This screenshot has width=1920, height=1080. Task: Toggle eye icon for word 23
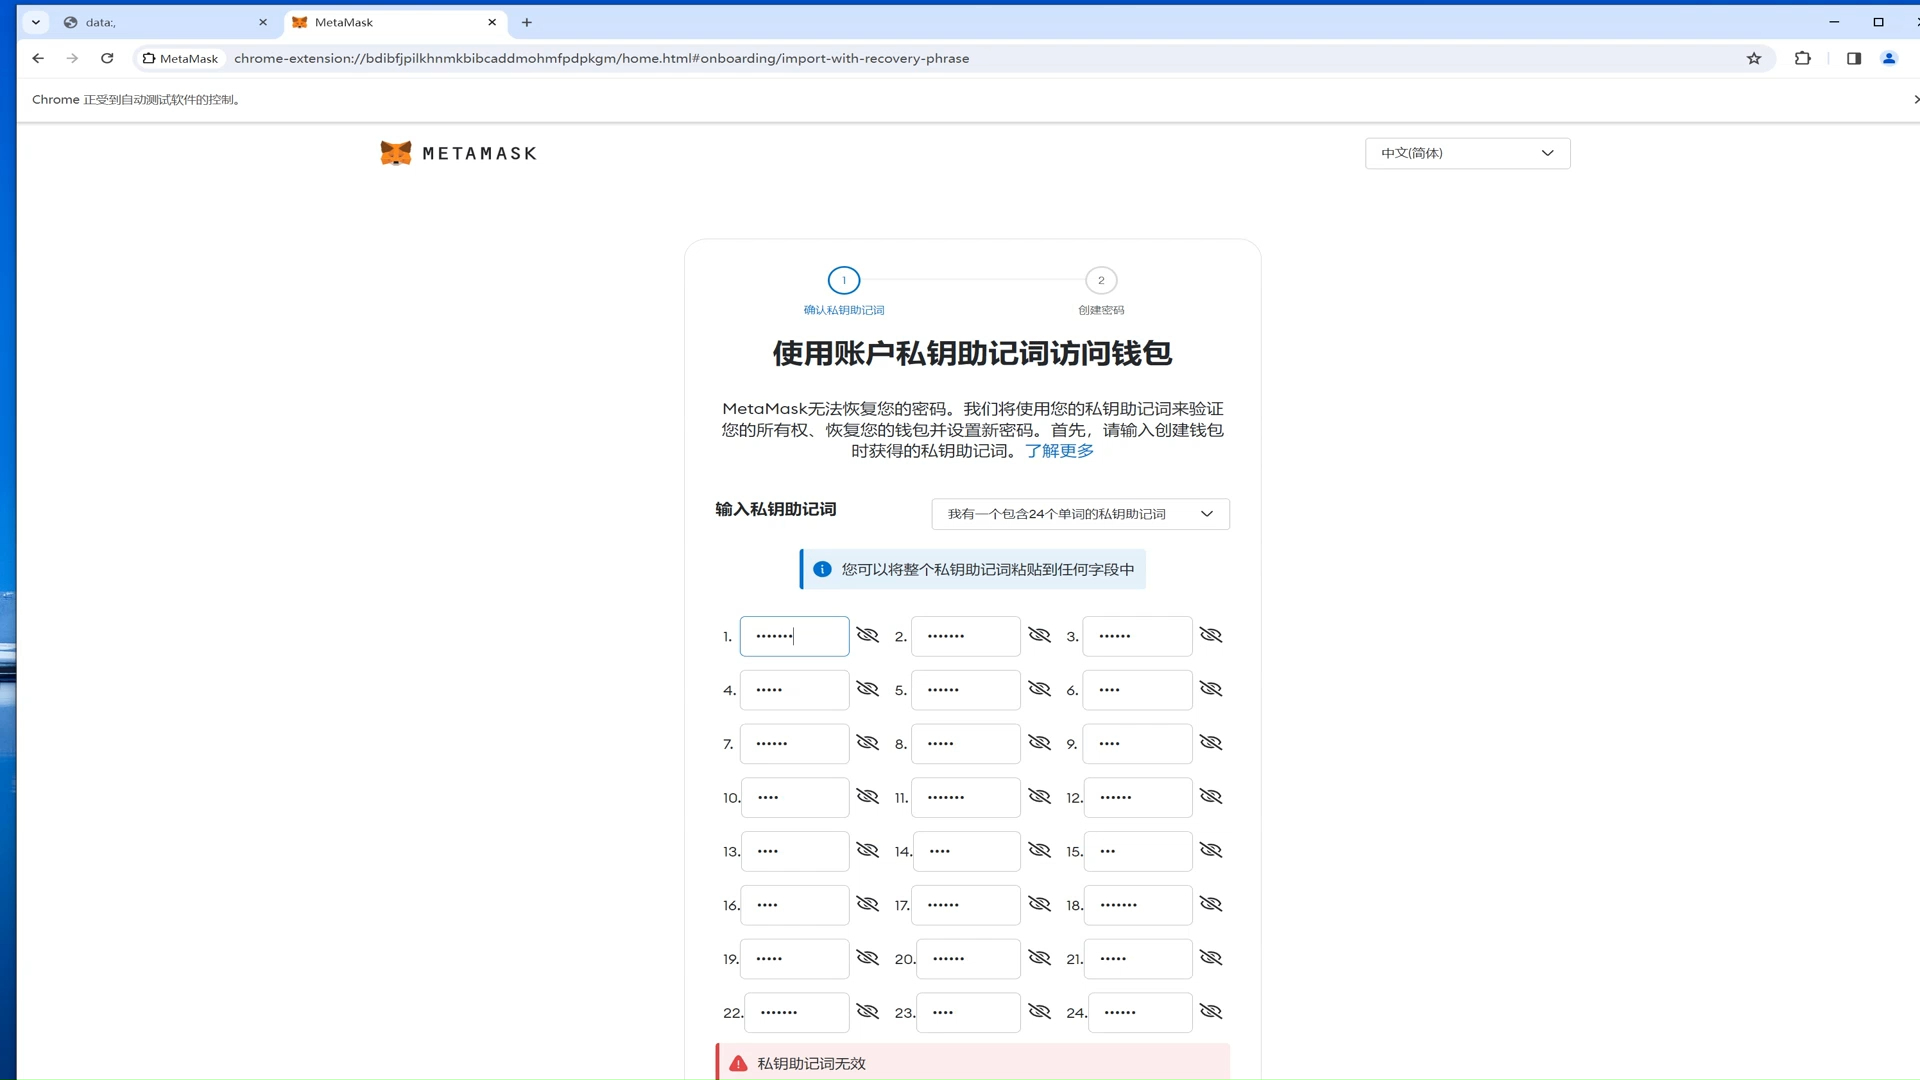pyautogui.click(x=1039, y=1012)
